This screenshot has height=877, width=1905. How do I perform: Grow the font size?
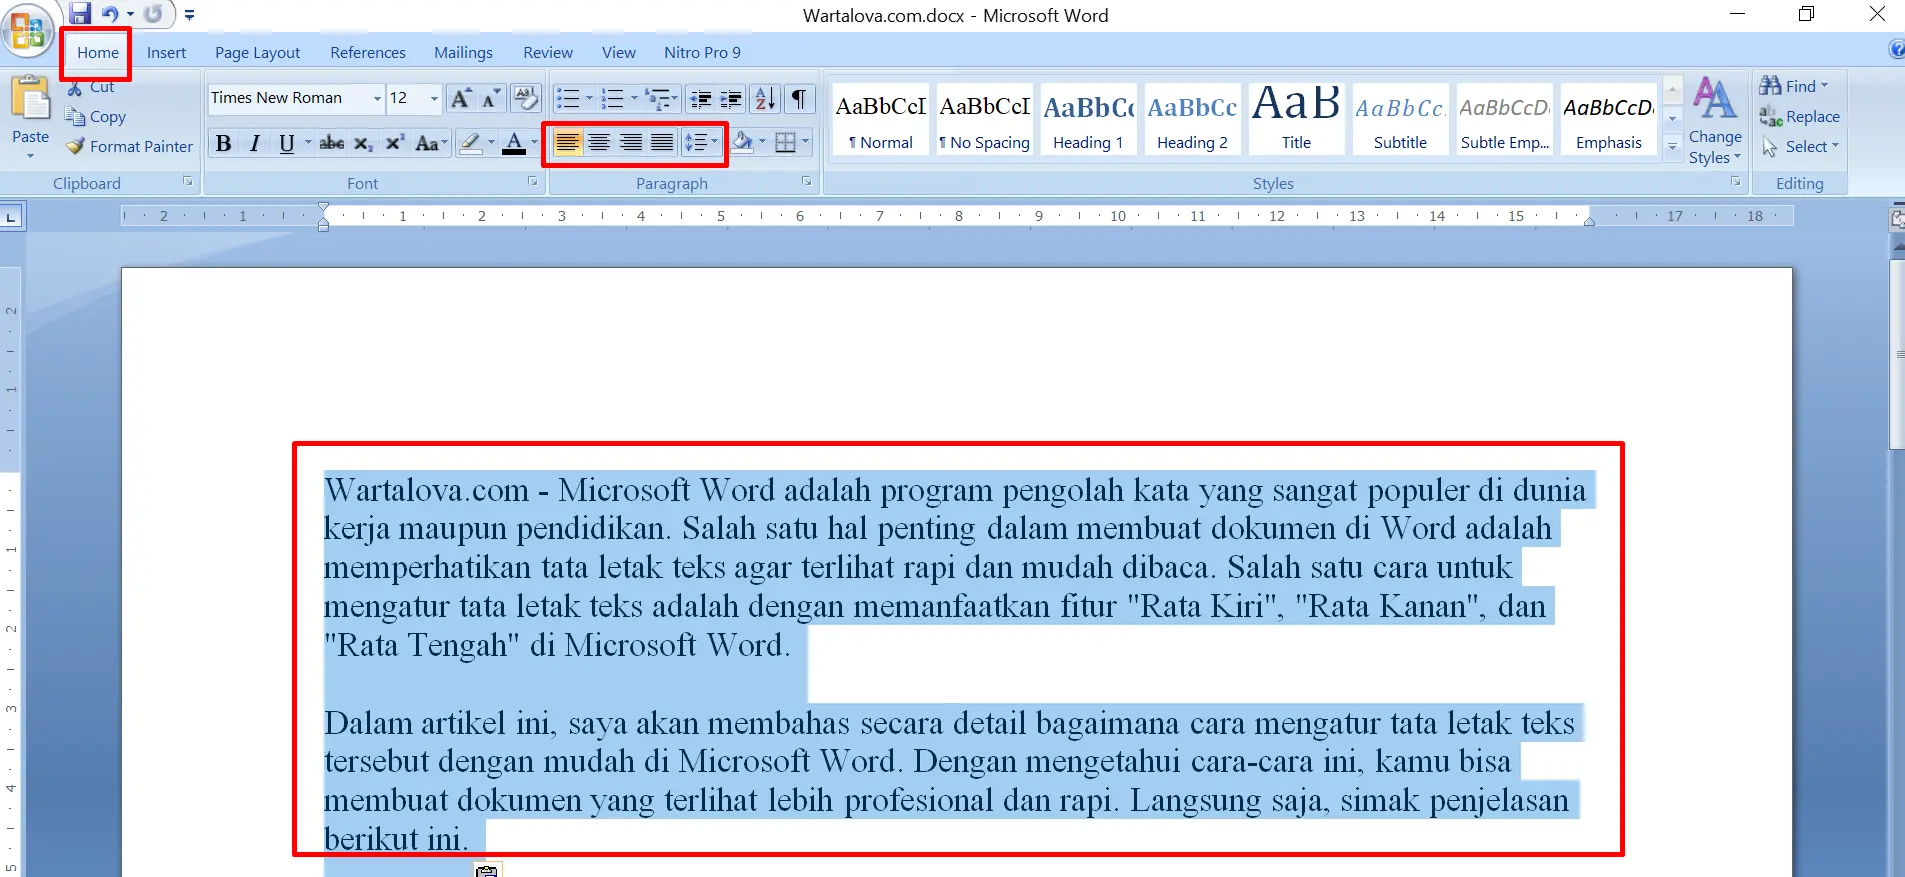click(461, 98)
